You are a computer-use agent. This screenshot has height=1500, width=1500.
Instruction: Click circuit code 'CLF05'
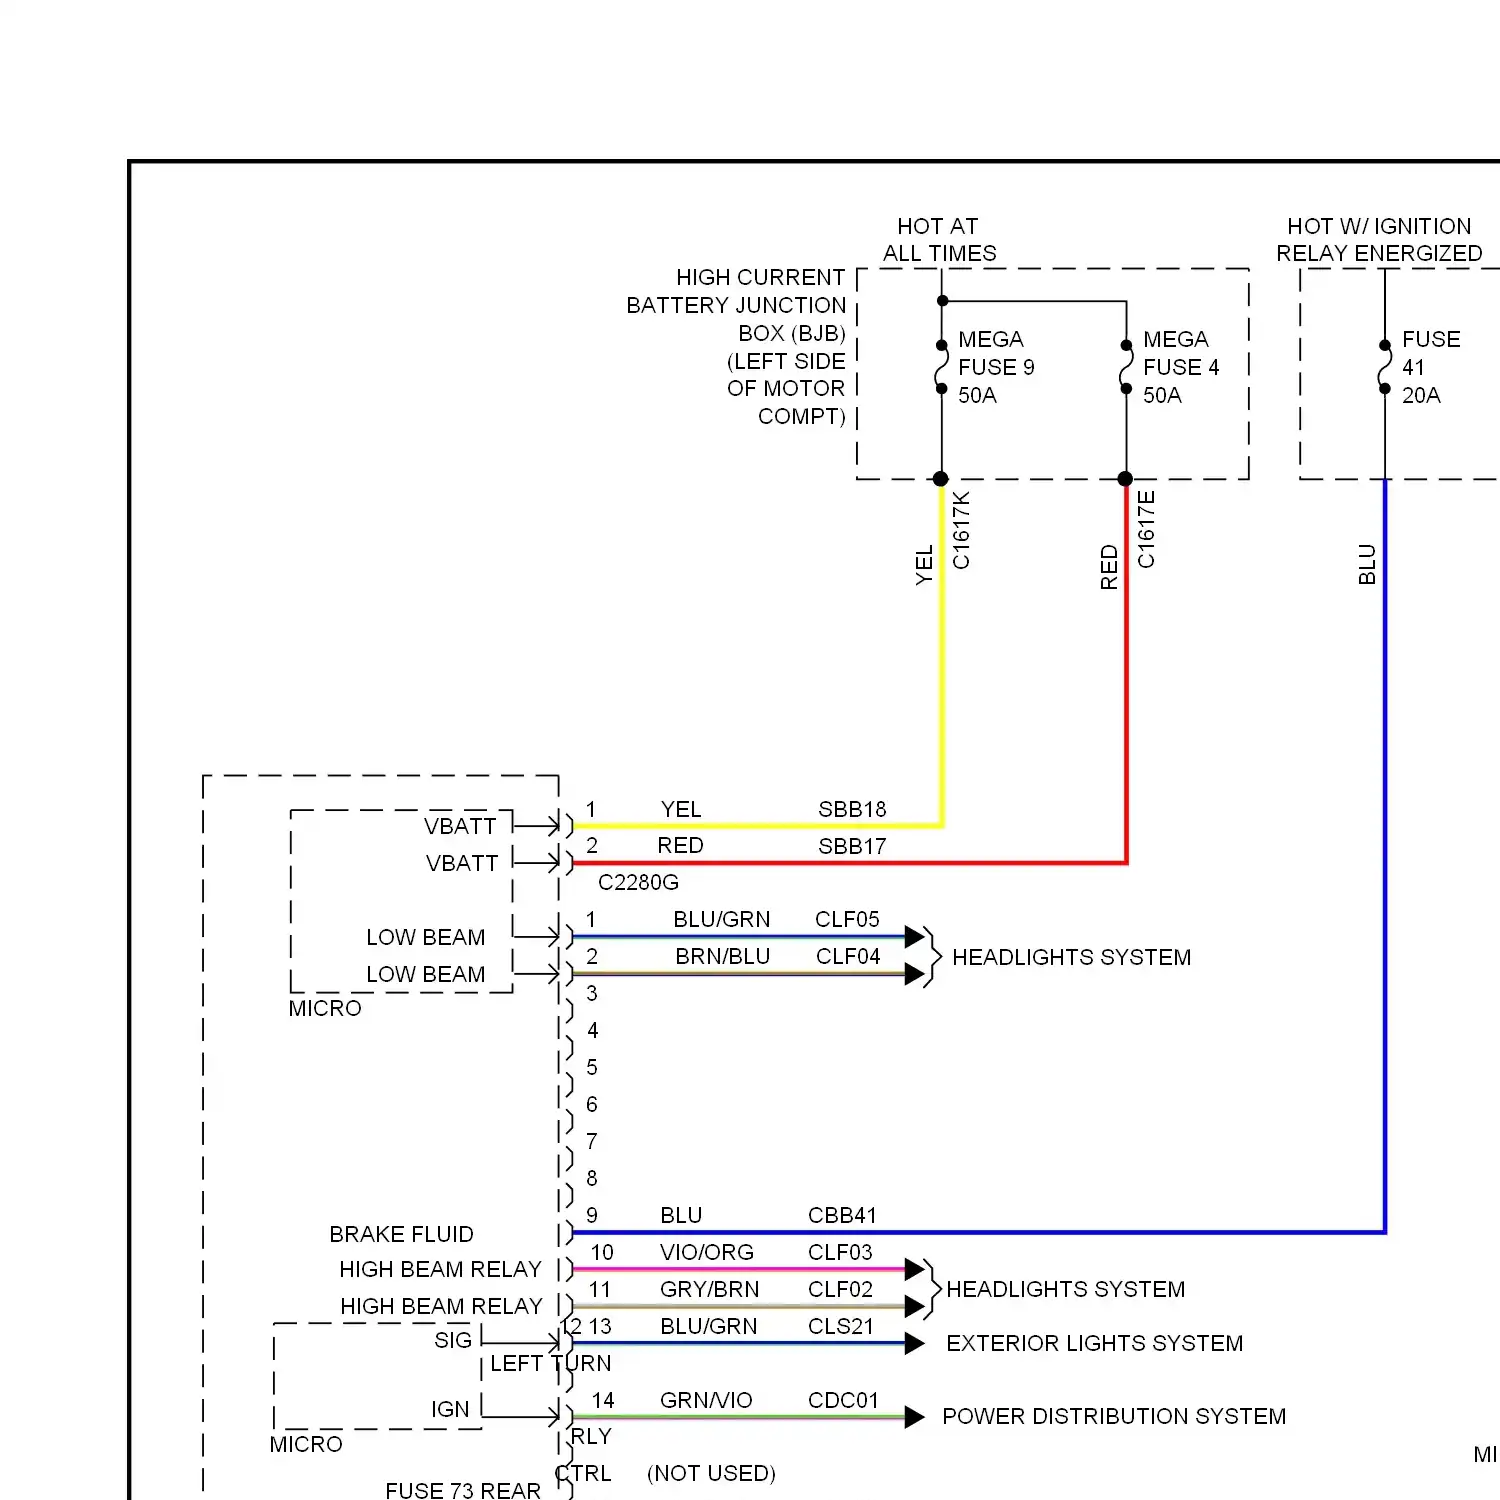(847, 919)
